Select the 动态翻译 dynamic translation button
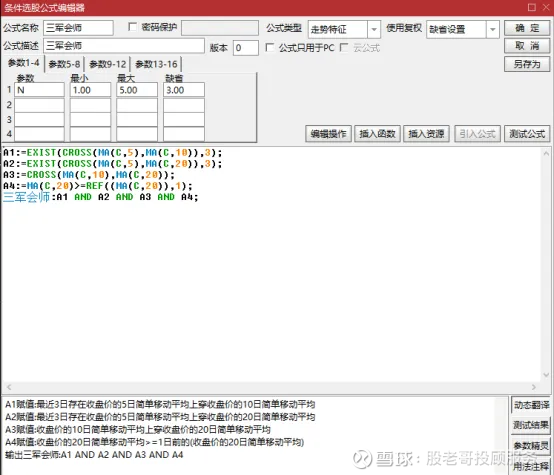Viewport: 554px width, 475px height. click(531, 405)
